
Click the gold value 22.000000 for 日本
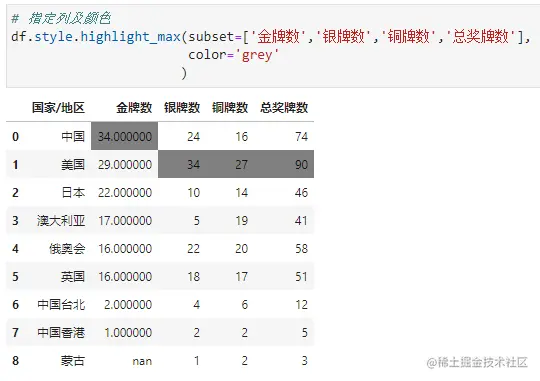coord(125,192)
